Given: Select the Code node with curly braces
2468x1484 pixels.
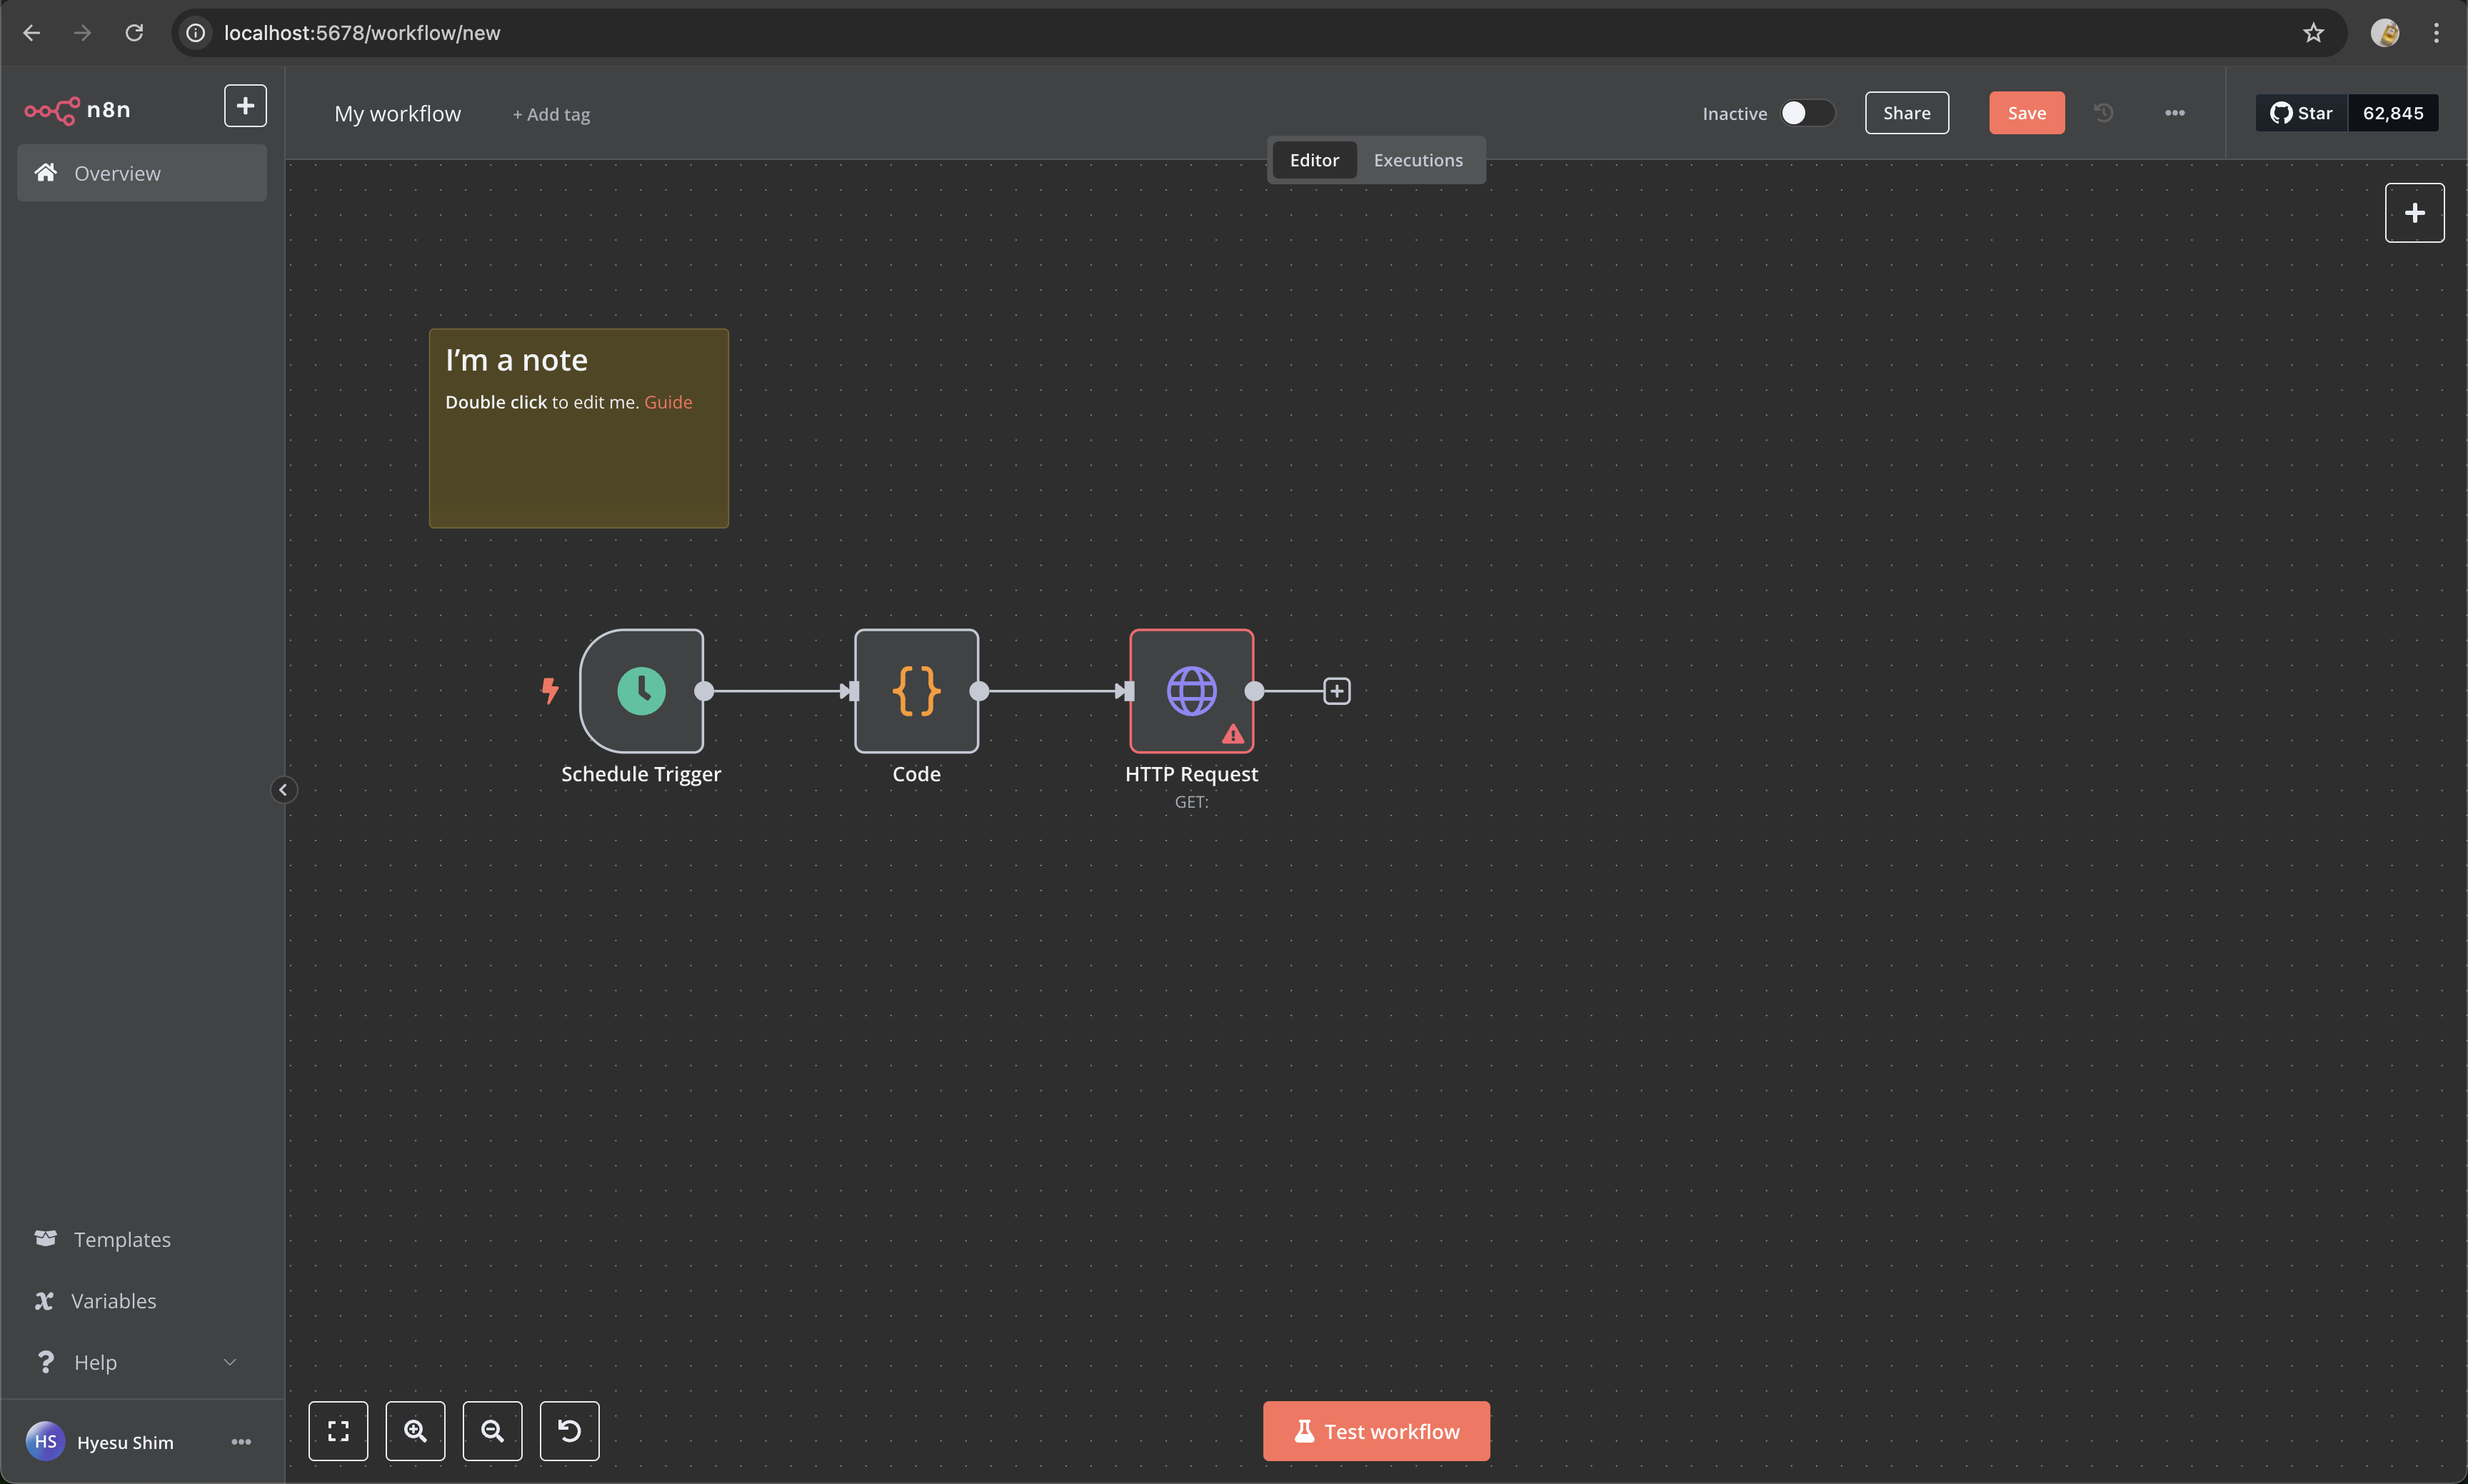Looking at the screenshot, I should tap(916, 691).
